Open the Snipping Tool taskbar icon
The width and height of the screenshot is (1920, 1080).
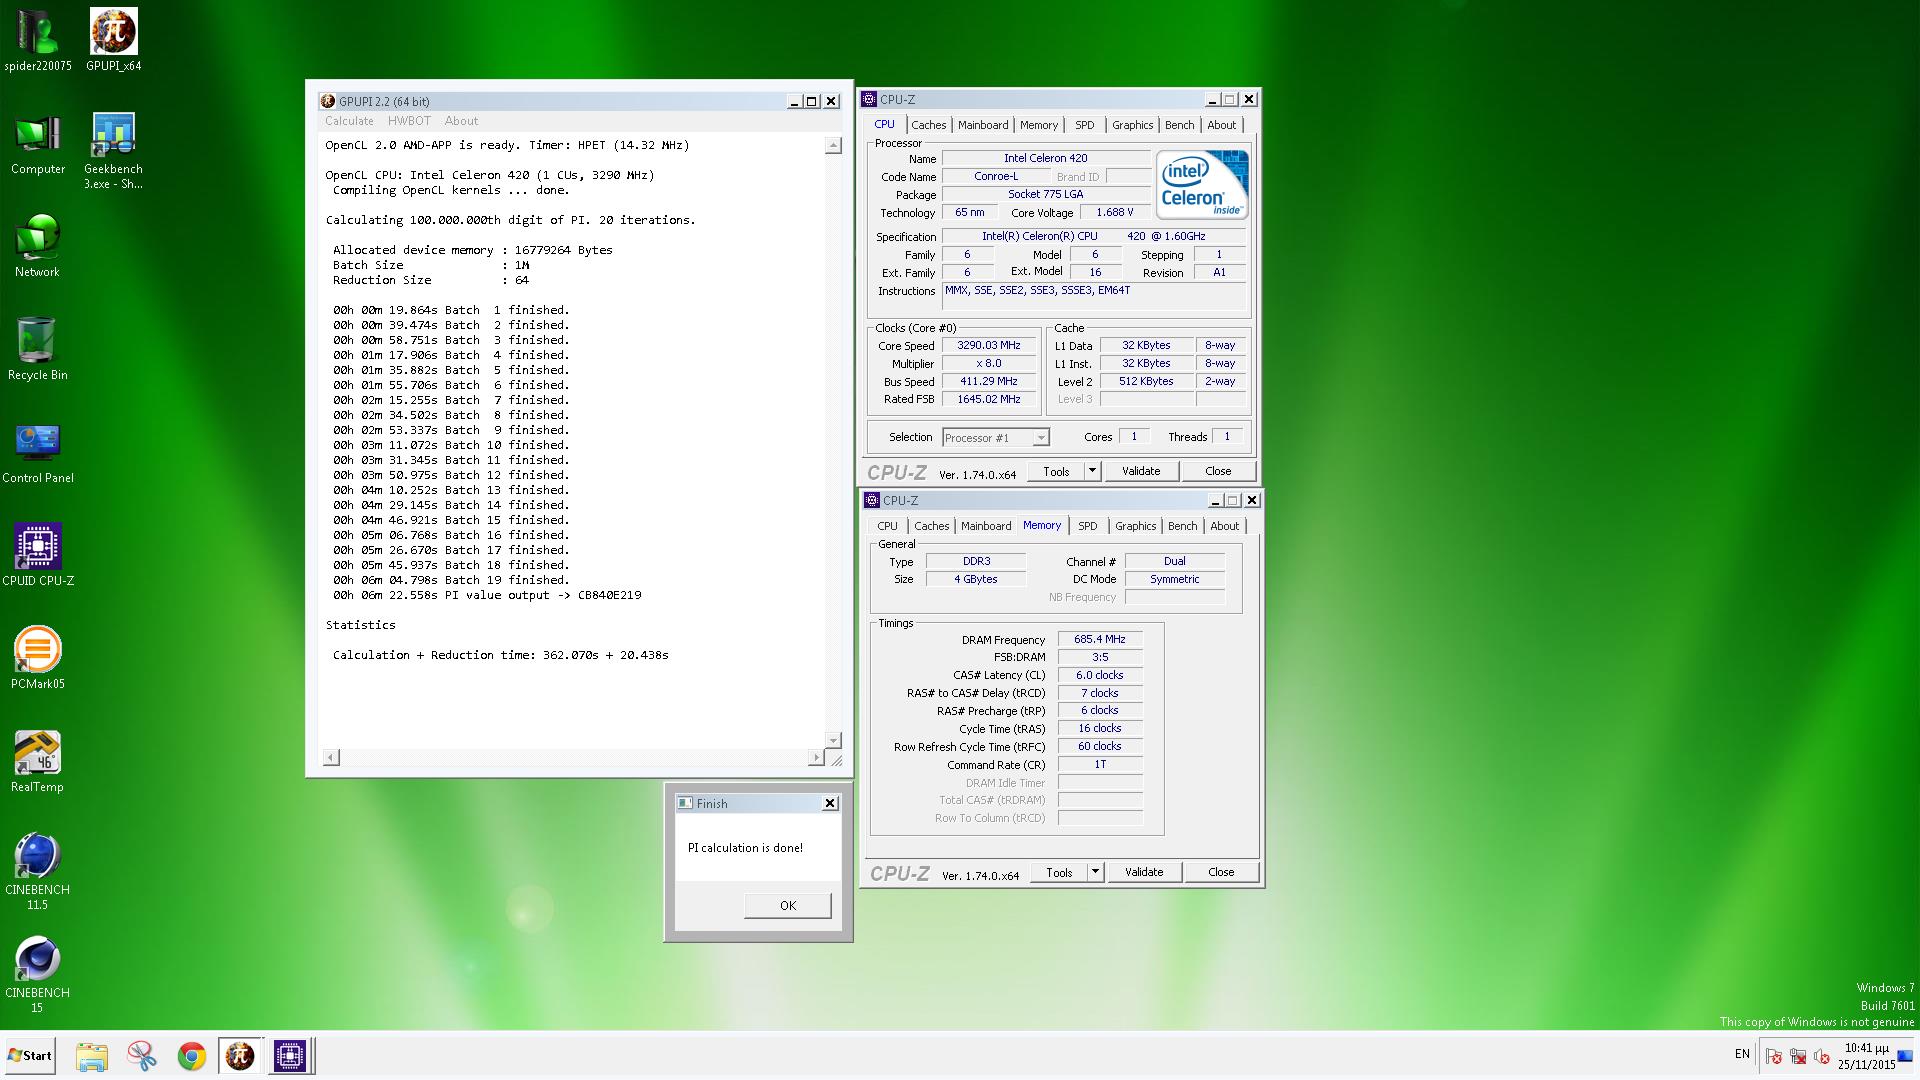click(x=142, y=1056)
